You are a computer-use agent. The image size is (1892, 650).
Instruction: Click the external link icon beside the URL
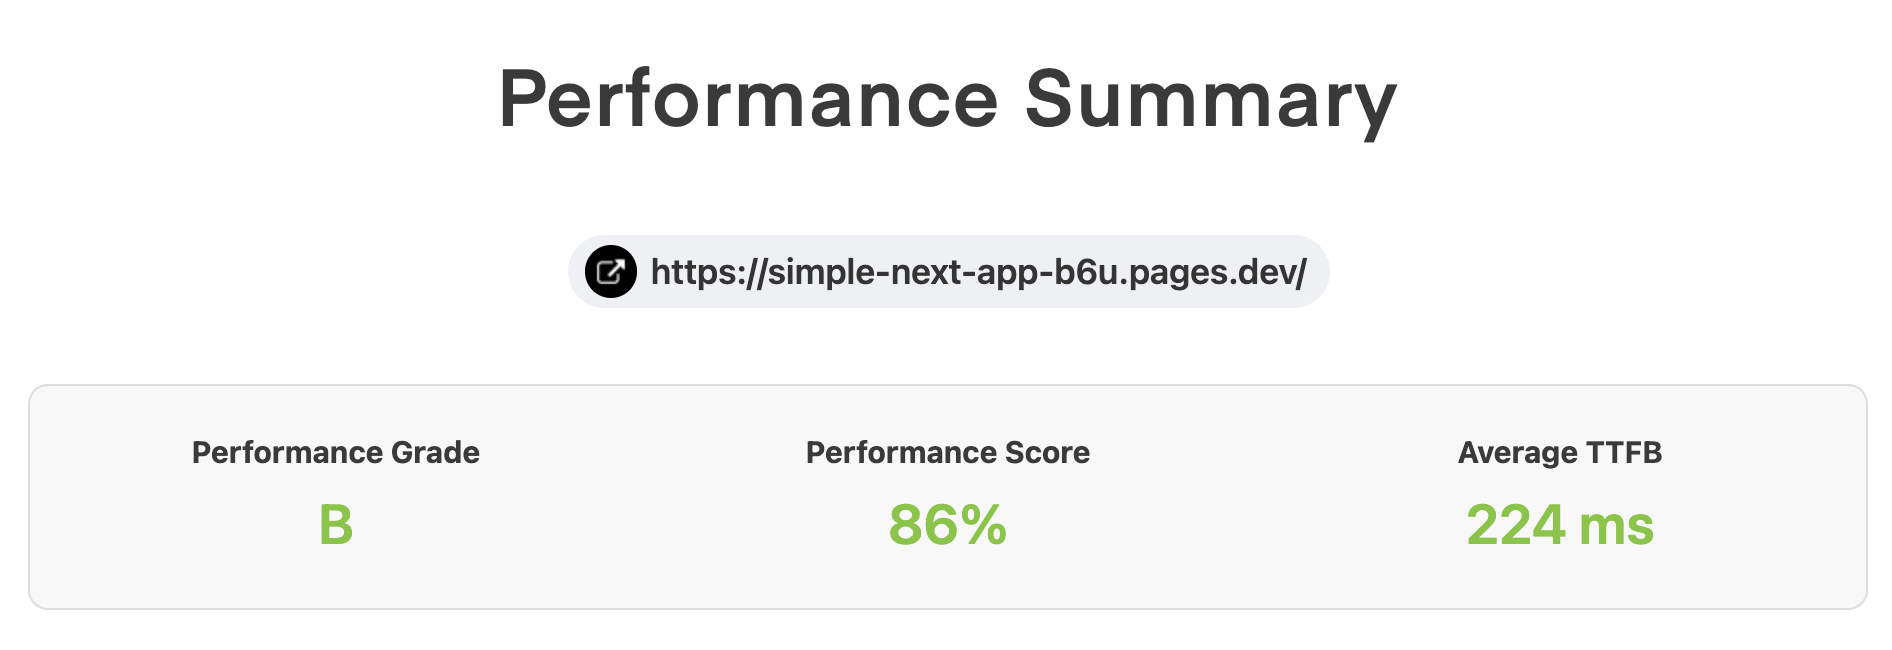tap(610, 272)
